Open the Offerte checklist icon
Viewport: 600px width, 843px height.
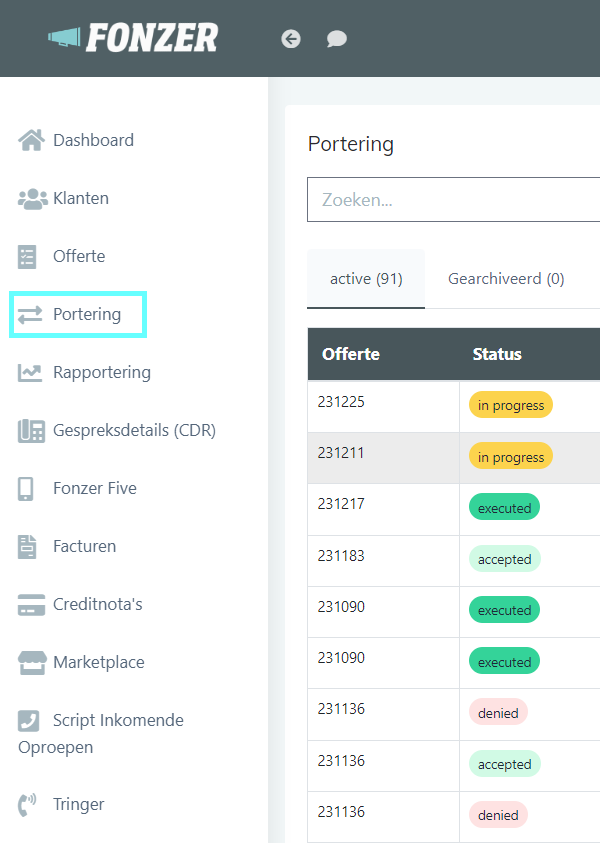(27, 256)
